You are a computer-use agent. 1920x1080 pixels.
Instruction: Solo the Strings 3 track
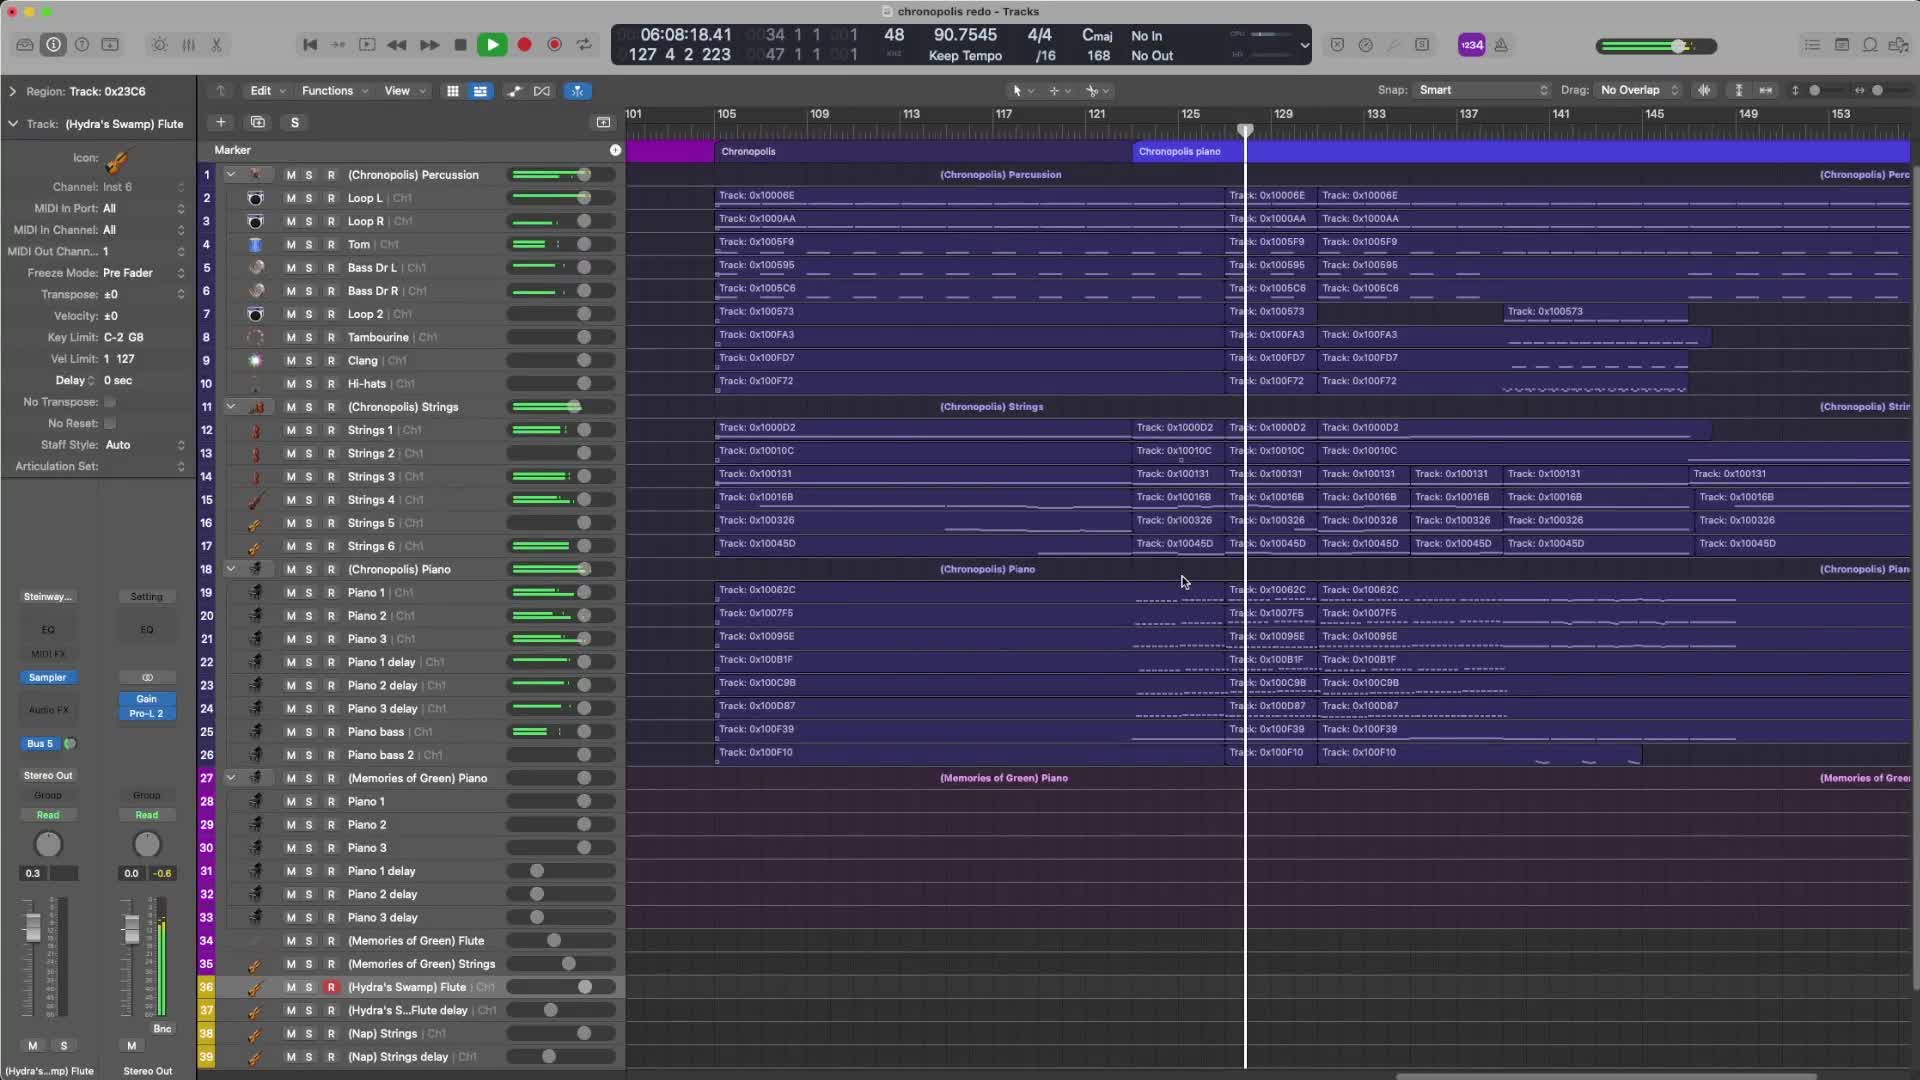(x=309, y=477)
